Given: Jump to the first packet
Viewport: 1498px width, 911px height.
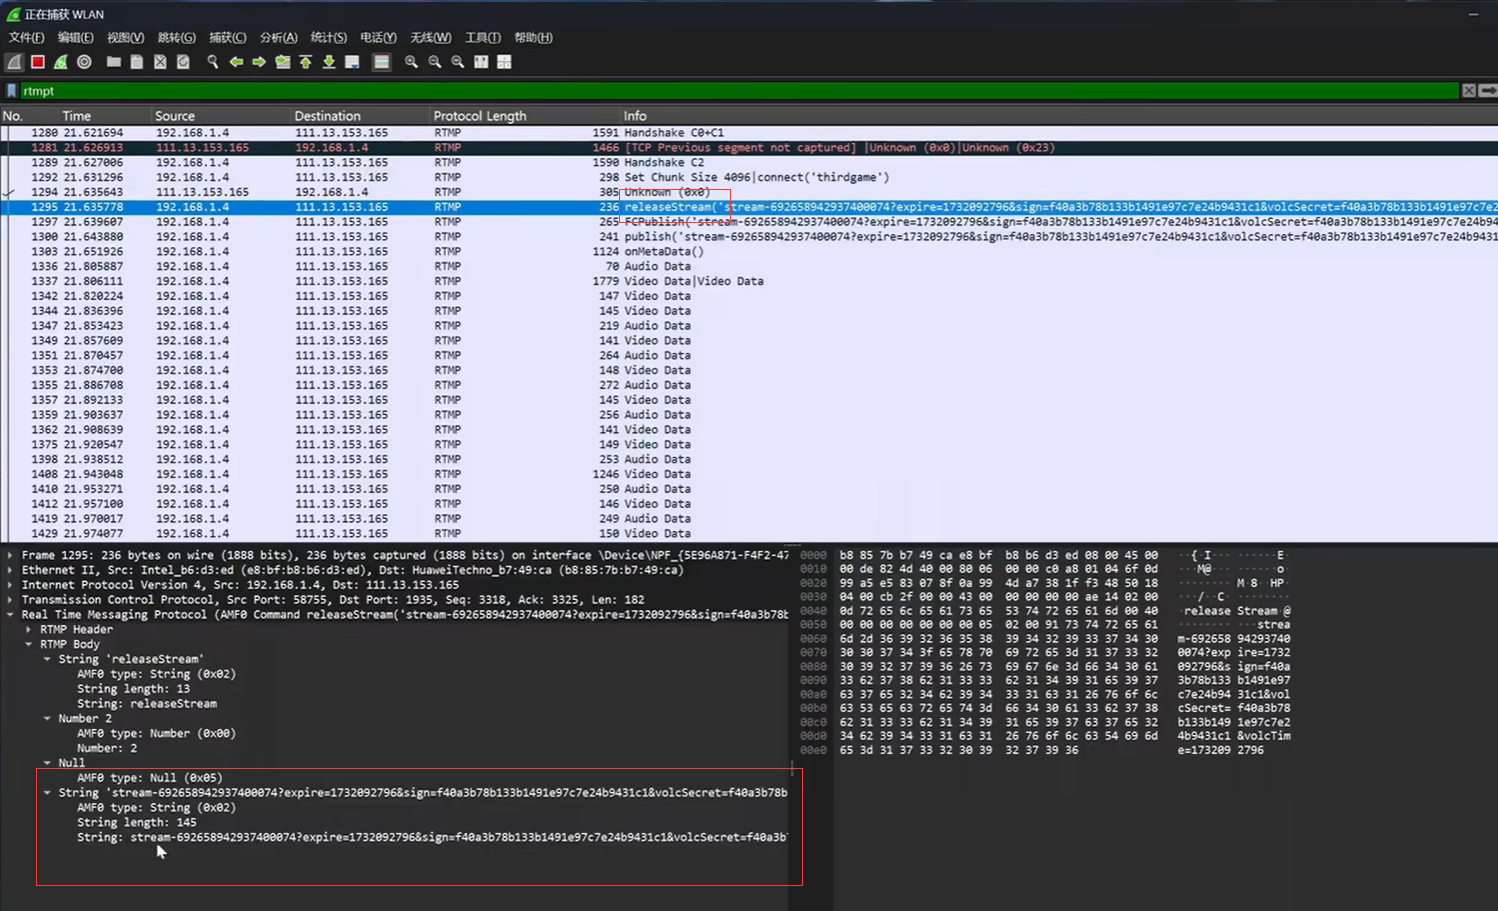Looking at the screenshot, I should (x=306, y=62).
